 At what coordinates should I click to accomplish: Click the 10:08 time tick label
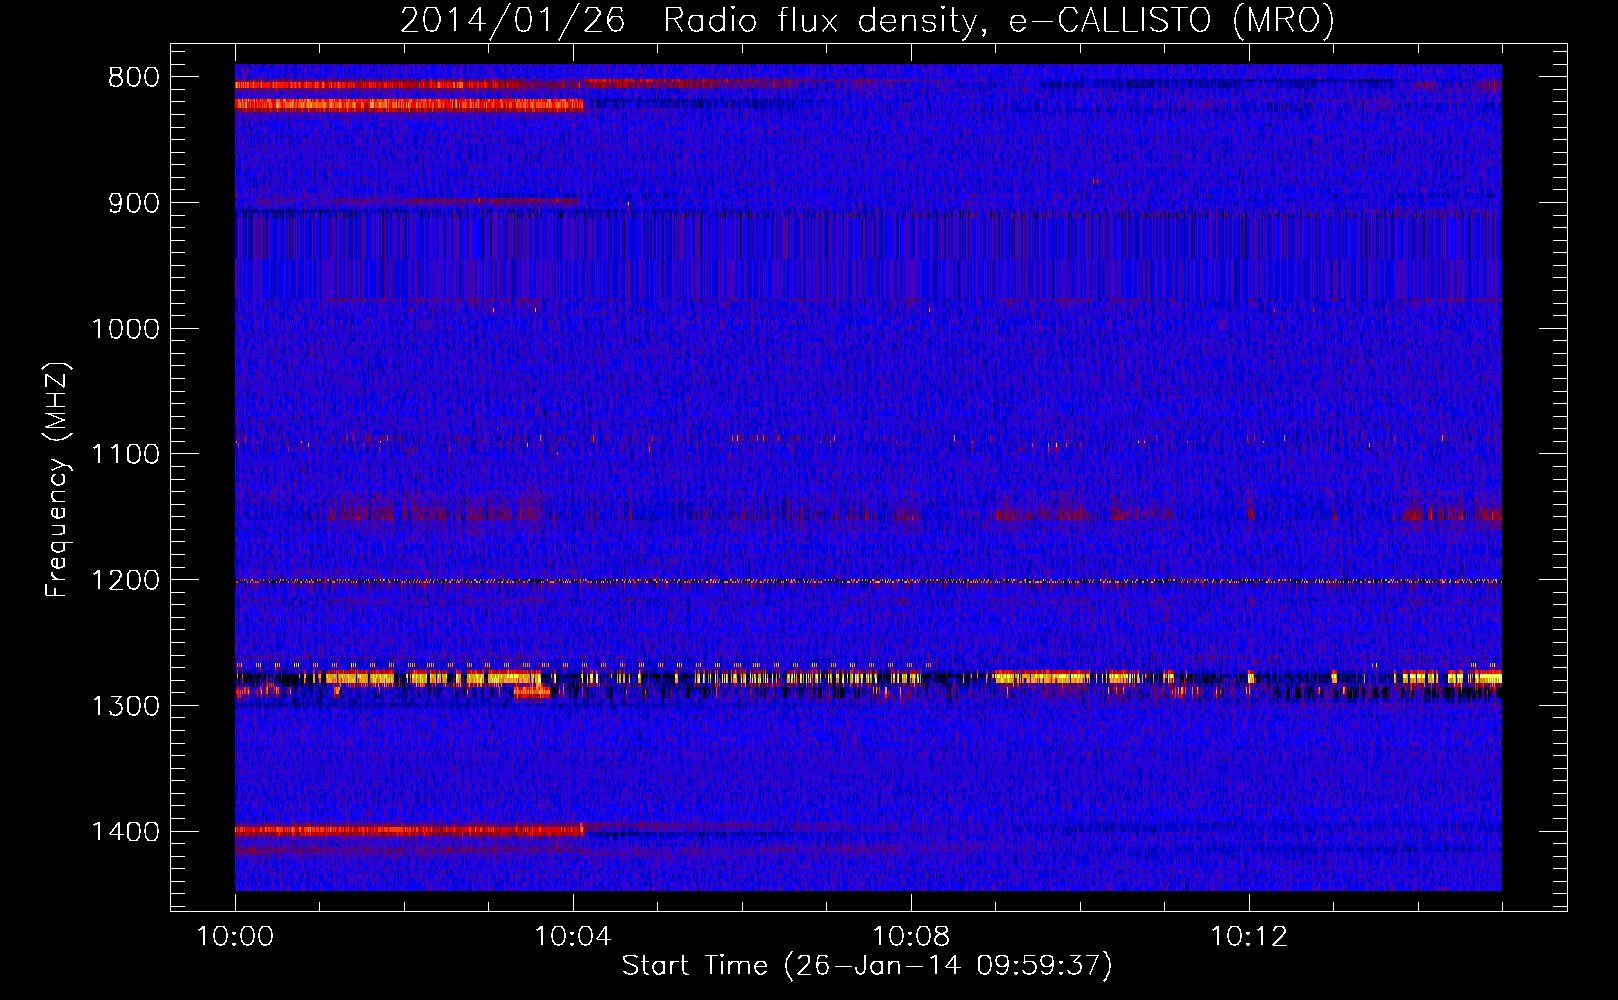(911, 937)
